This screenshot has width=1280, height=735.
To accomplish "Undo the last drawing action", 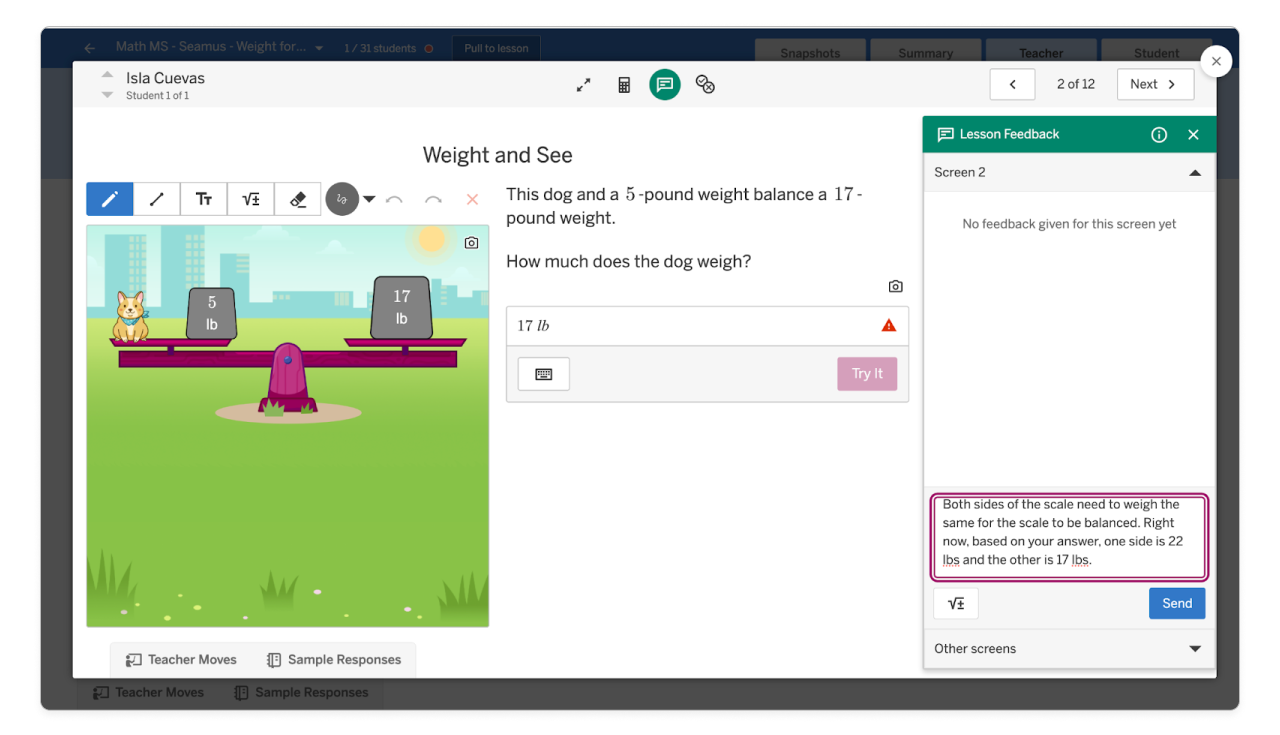I will 395,199.
